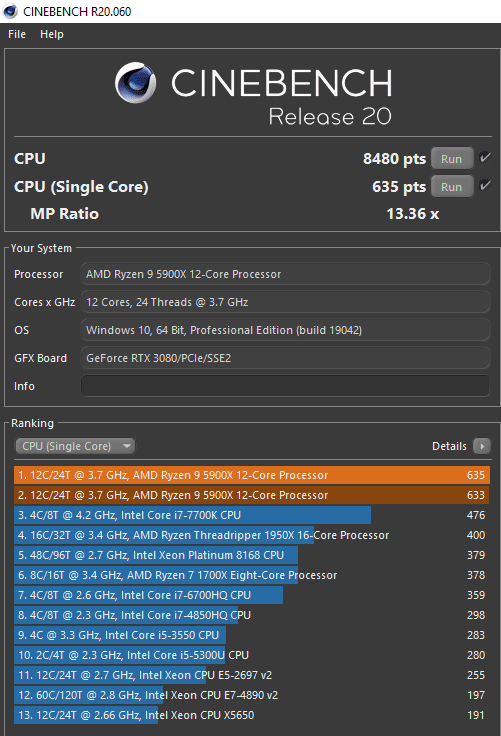Open the File menu
The image size is (501, 736).
tap(17, 34)
